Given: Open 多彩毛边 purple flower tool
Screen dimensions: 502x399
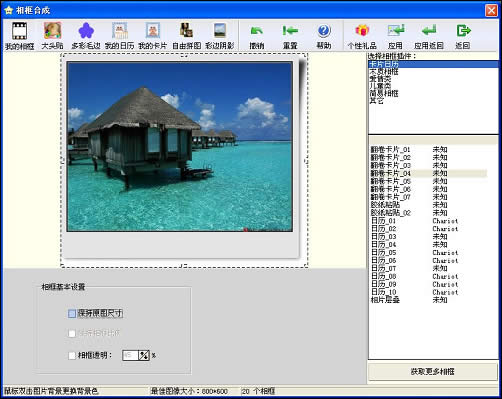Looking at the screenshot, I should coord(86,31).
